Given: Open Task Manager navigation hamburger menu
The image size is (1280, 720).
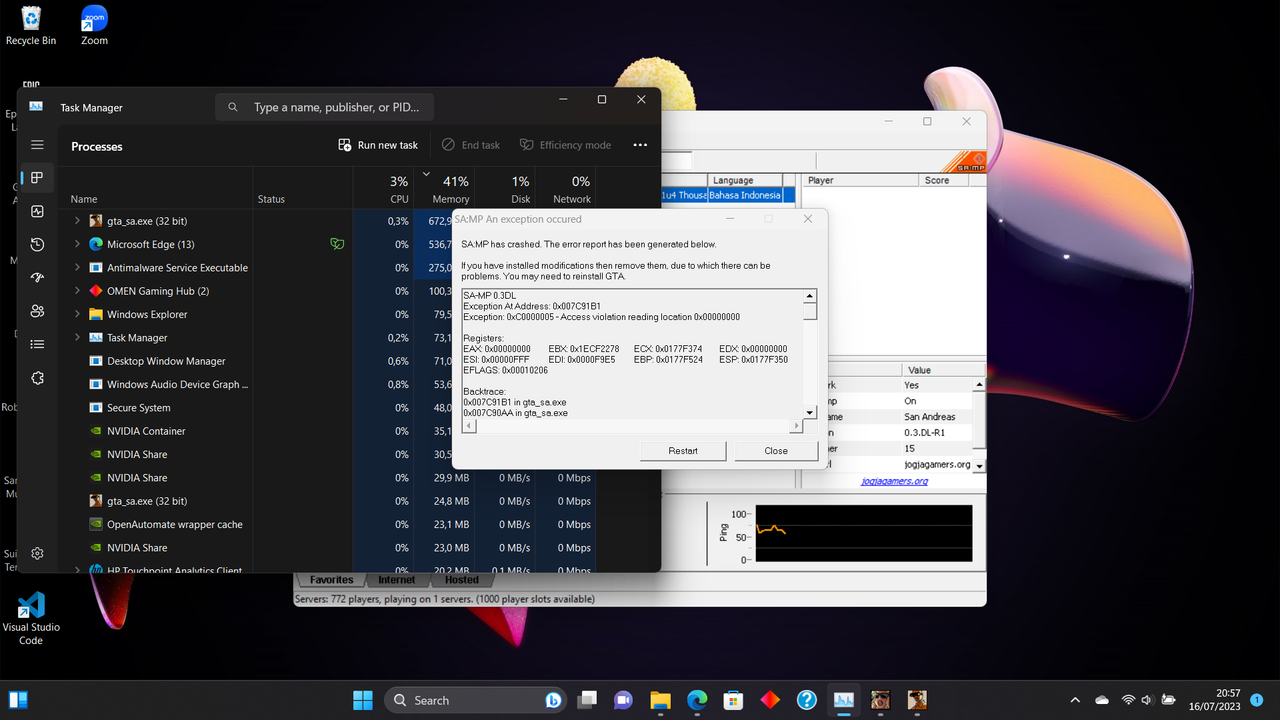Looking at the screenshot, I should 37,145.
